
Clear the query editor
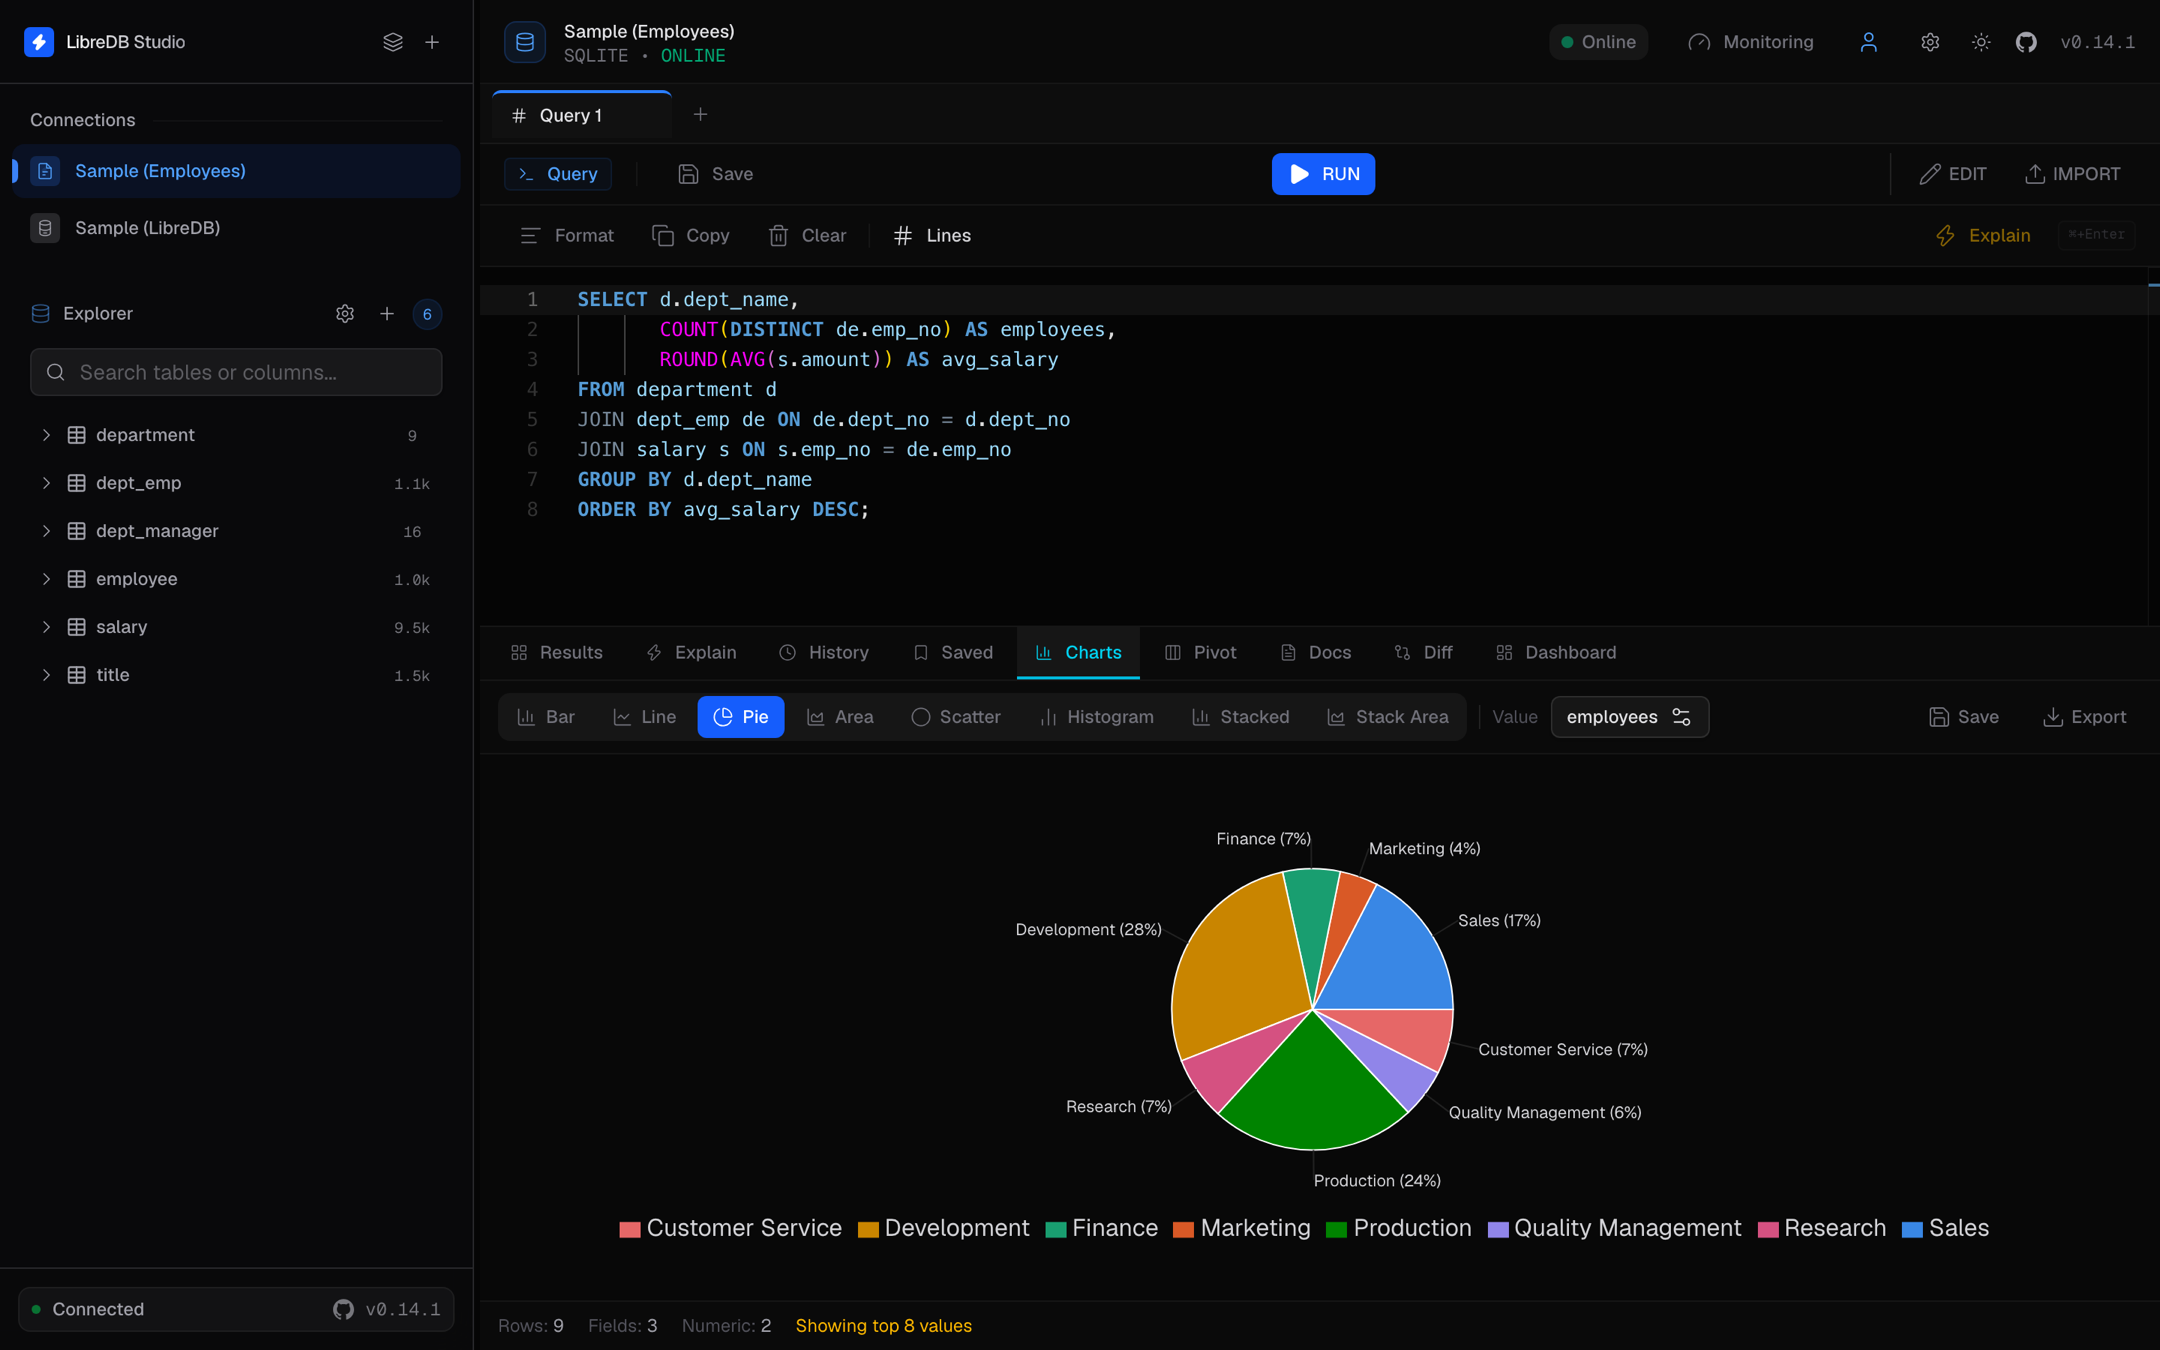[x=807, y=236]
